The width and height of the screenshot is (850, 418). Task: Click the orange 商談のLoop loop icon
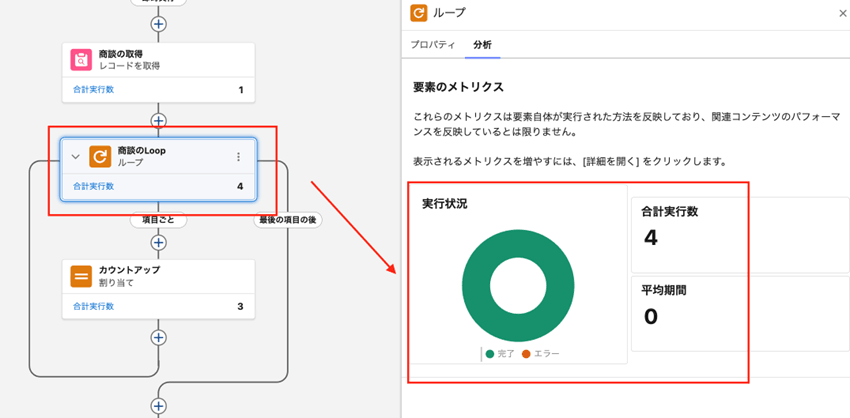[100, 156]
